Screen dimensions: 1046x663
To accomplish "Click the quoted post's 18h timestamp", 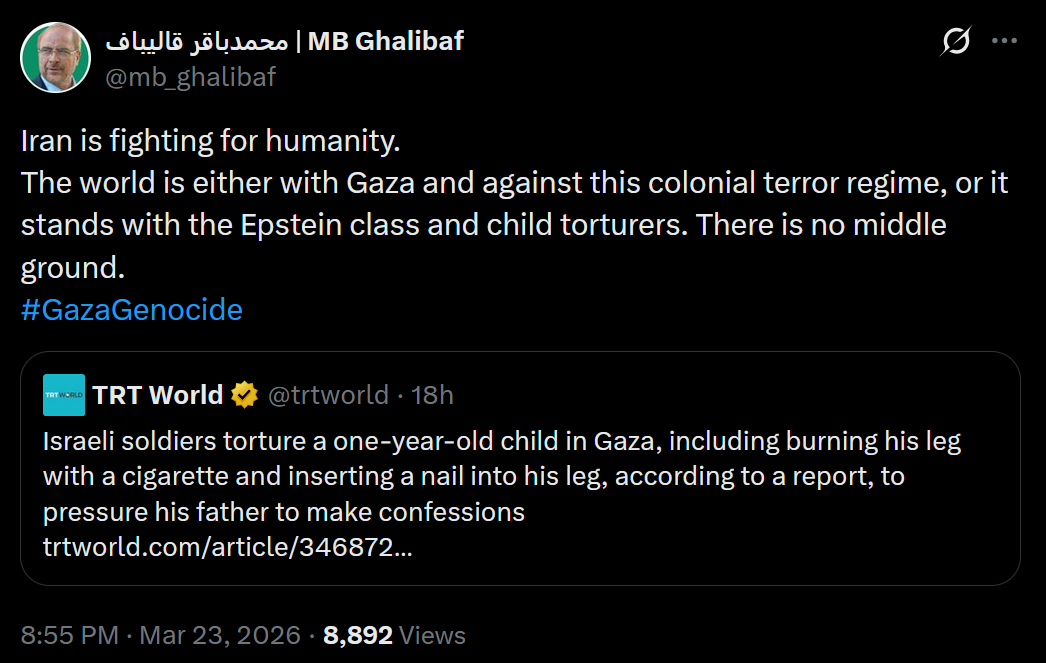I will click(432, 395).
